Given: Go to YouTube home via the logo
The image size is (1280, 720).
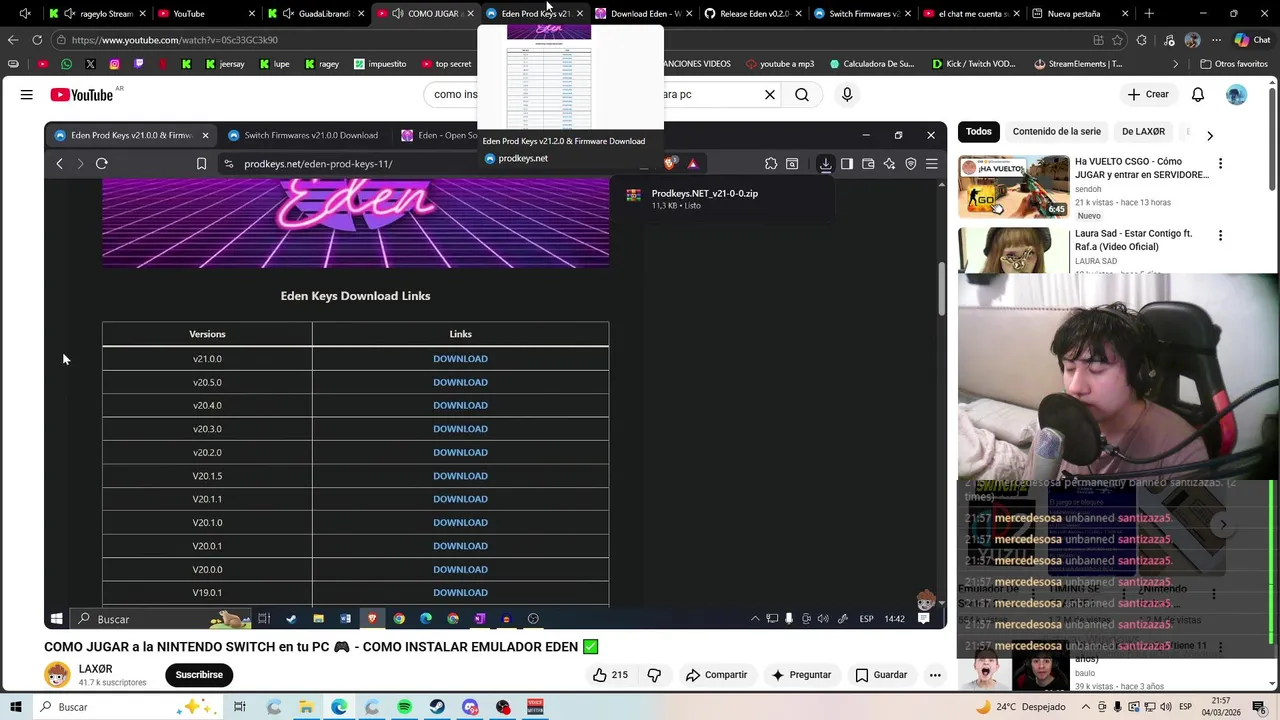Looking at the screenshot, I should tap(82, 94).
